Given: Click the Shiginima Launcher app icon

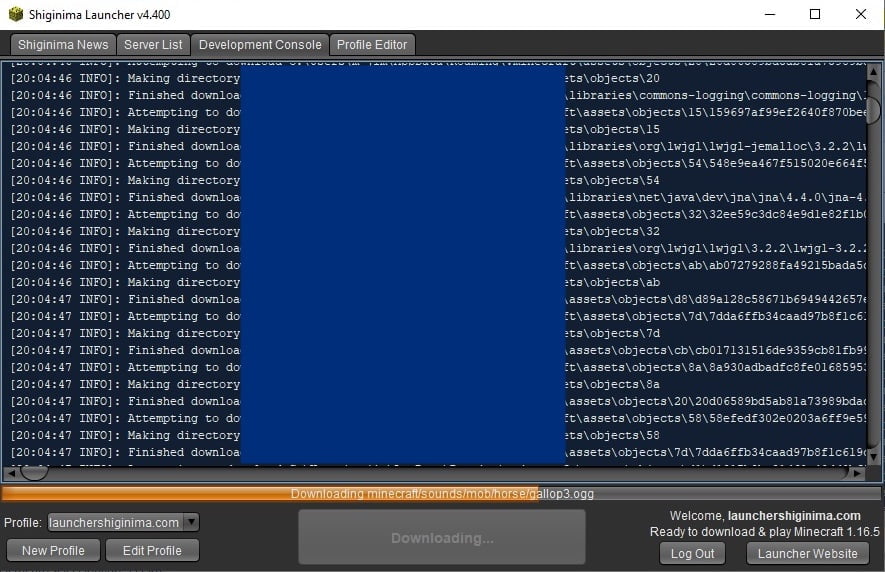Looking at the screenshot, I should 15,14.
